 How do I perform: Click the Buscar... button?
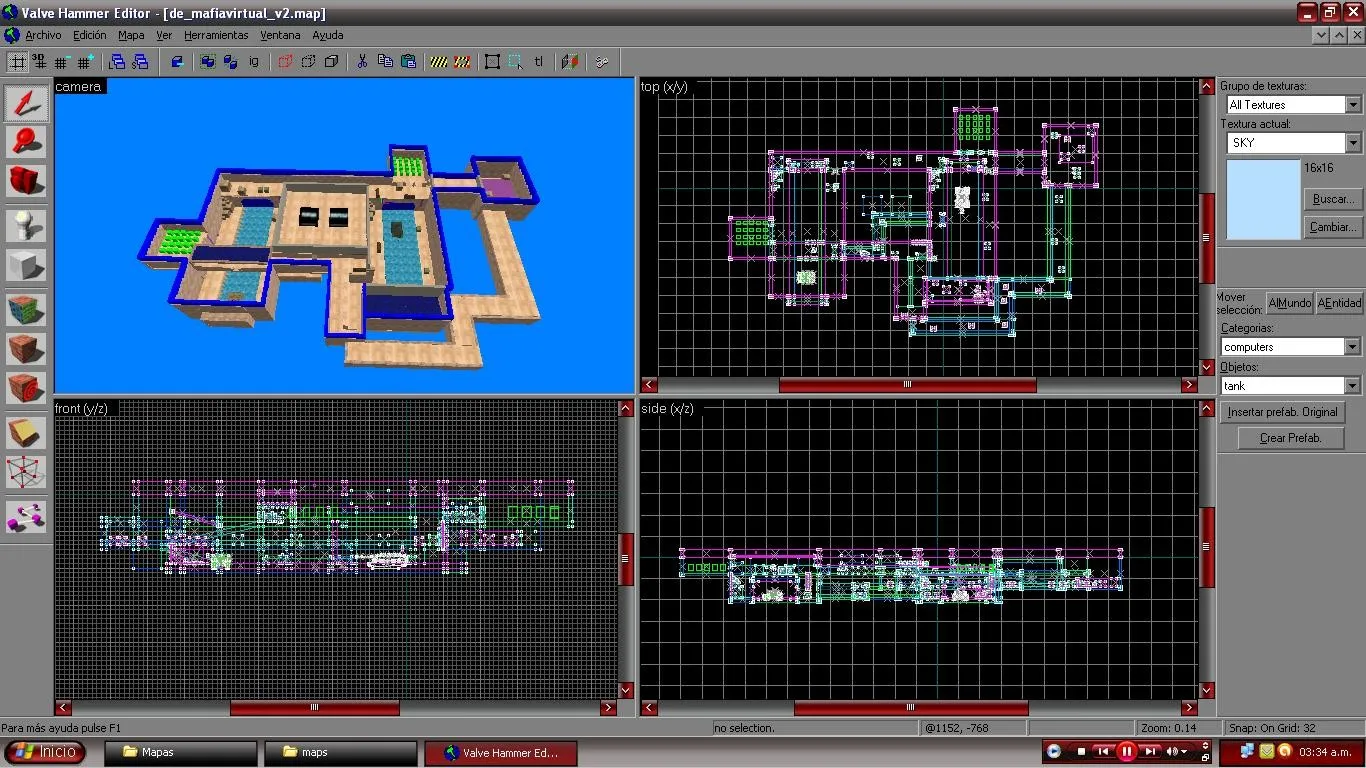1332,199
